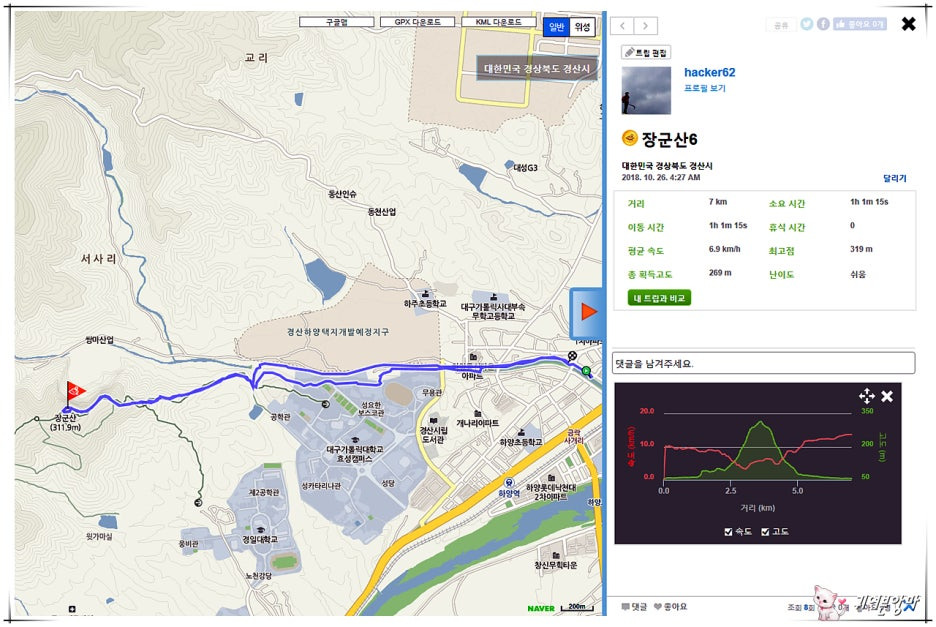Click the 하양초등학교 icon on map

click(521, 432)
